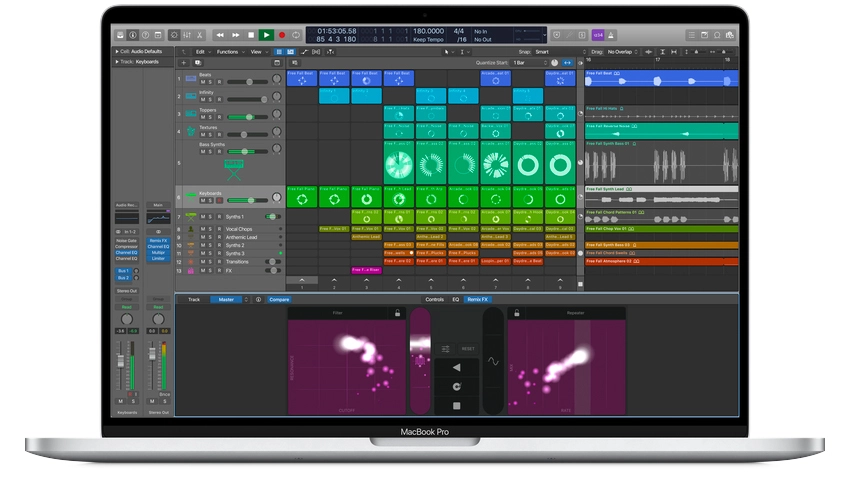Toggle the metronome click

[611, 35]
